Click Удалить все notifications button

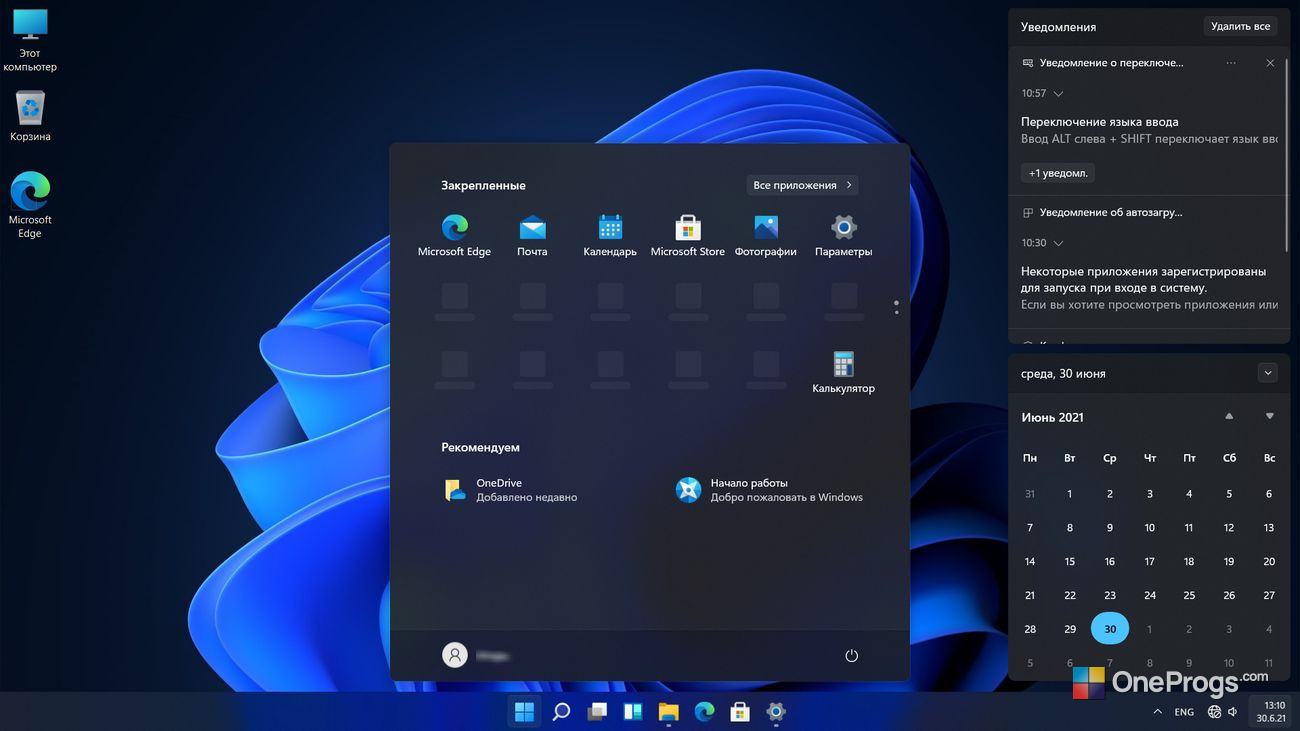(x=1240, y=26)
